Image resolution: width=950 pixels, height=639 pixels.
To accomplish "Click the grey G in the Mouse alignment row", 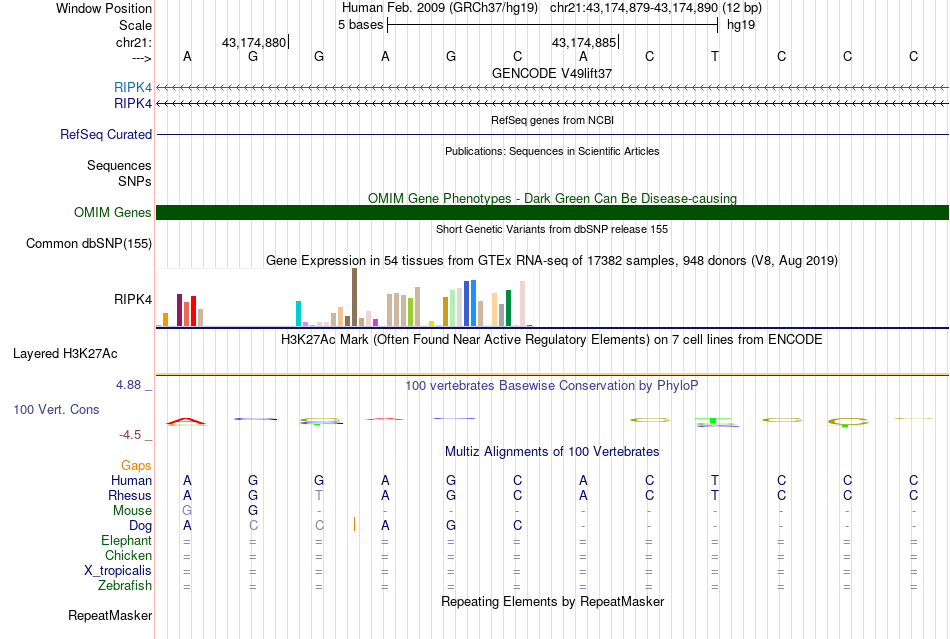I will (187, 511).
